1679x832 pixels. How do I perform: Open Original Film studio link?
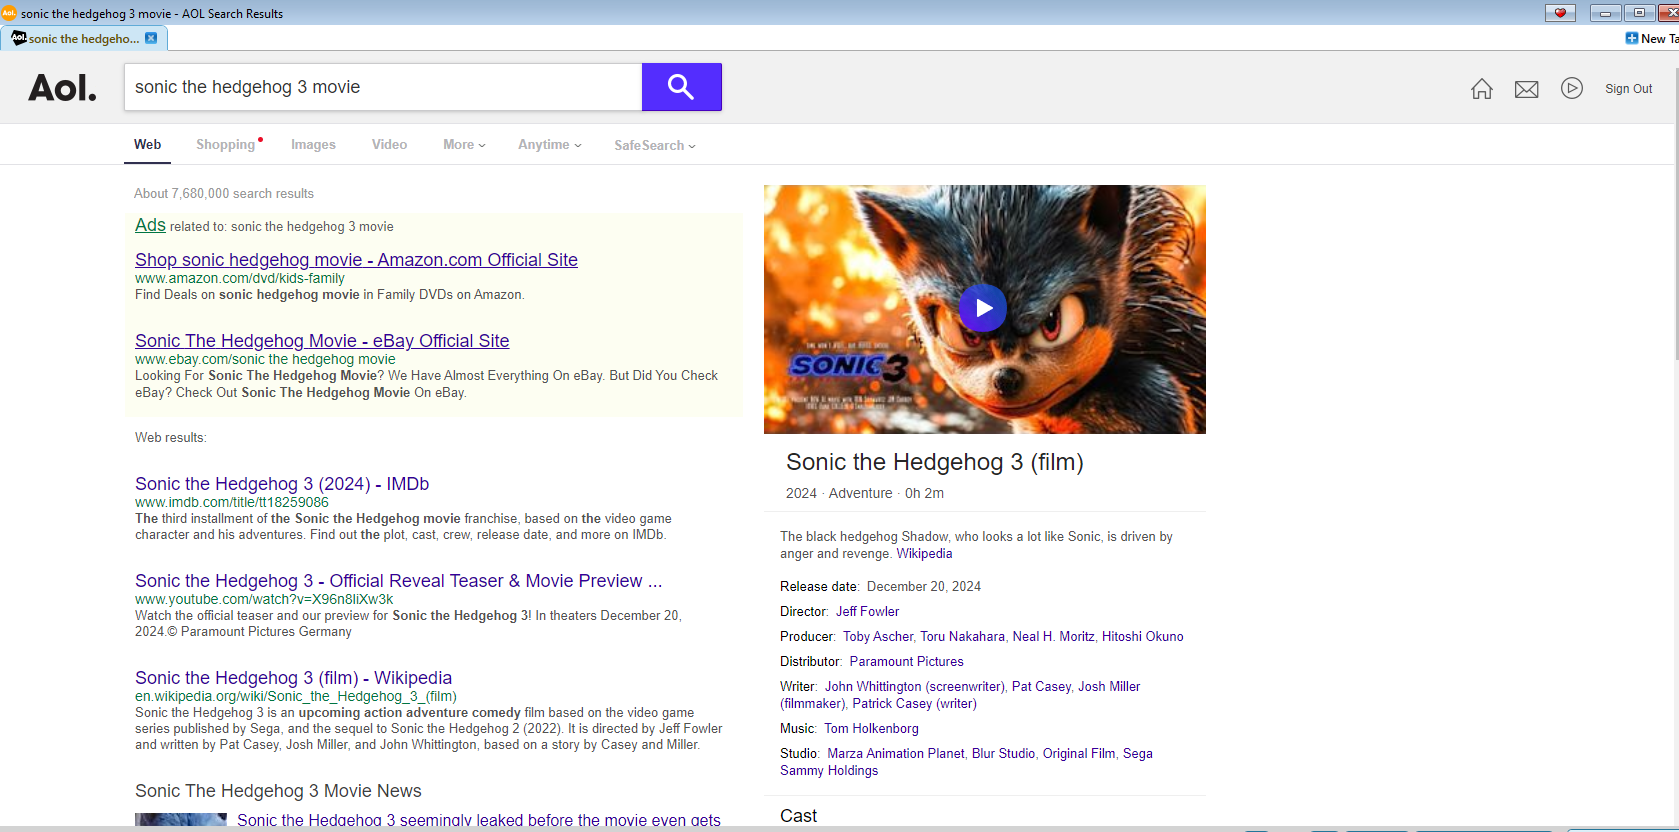coord(1079,753)
